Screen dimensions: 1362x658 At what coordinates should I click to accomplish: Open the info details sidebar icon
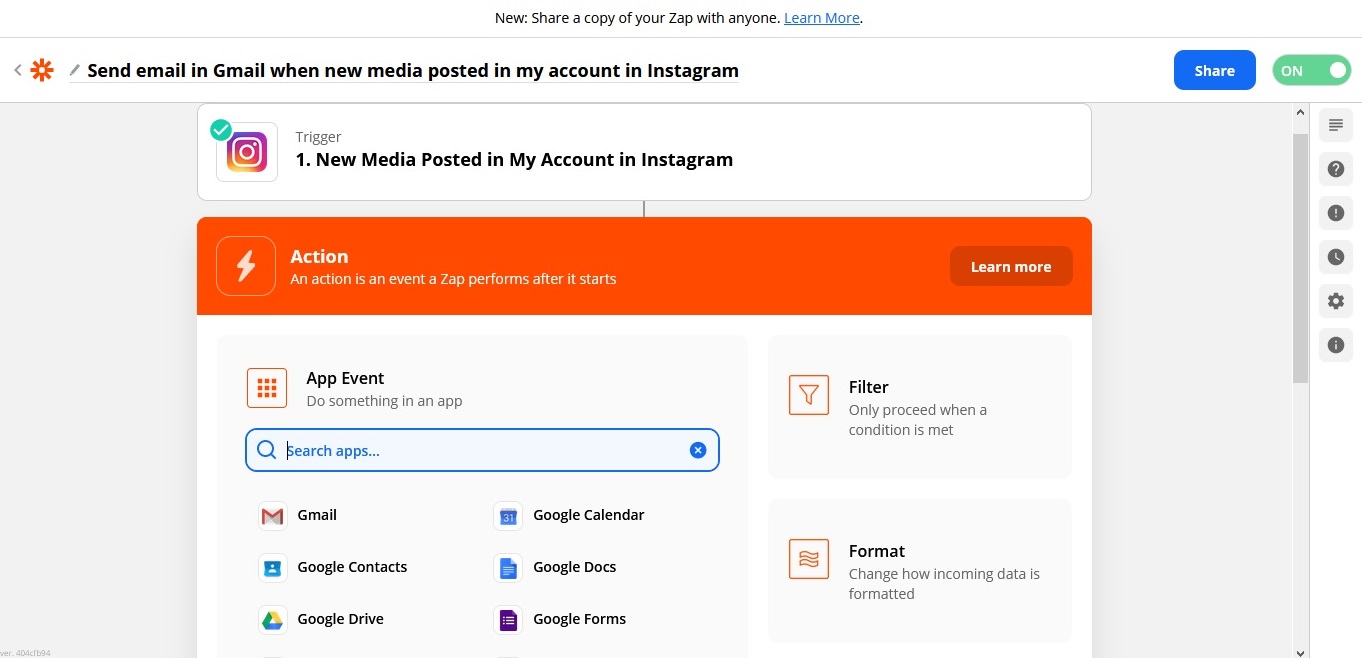tap(1335, 345)
